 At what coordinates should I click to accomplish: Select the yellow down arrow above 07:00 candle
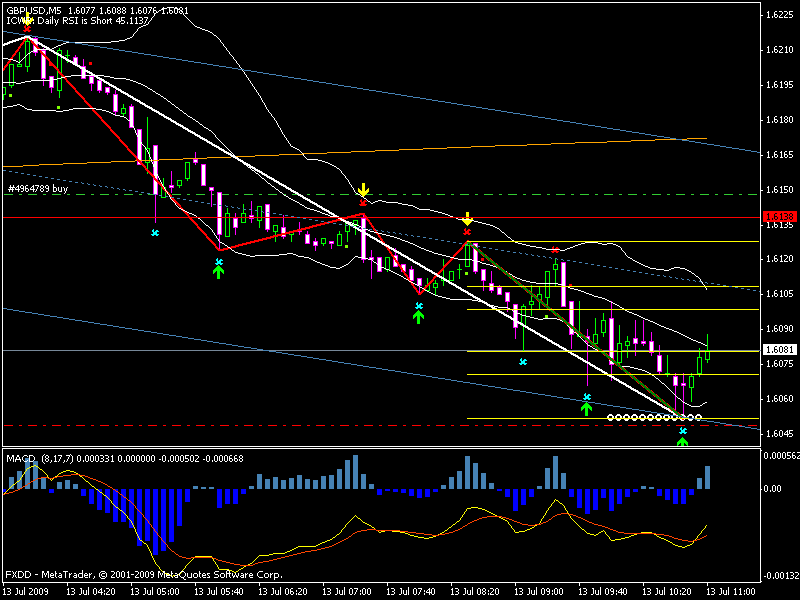[x=363, y=190]
